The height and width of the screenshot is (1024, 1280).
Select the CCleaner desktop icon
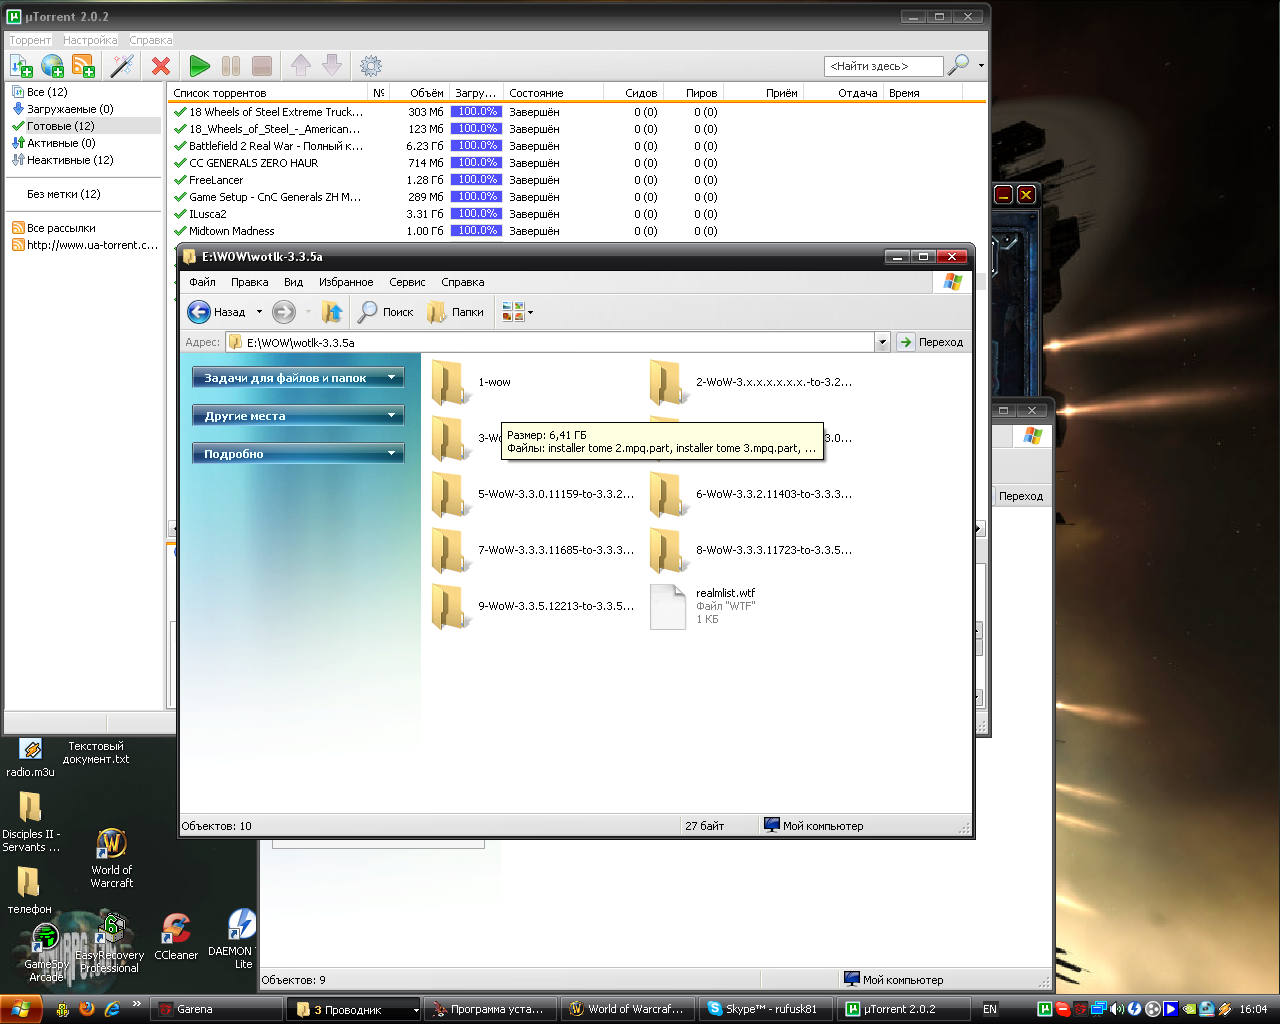pyautogui.click(x=176, y=937)
